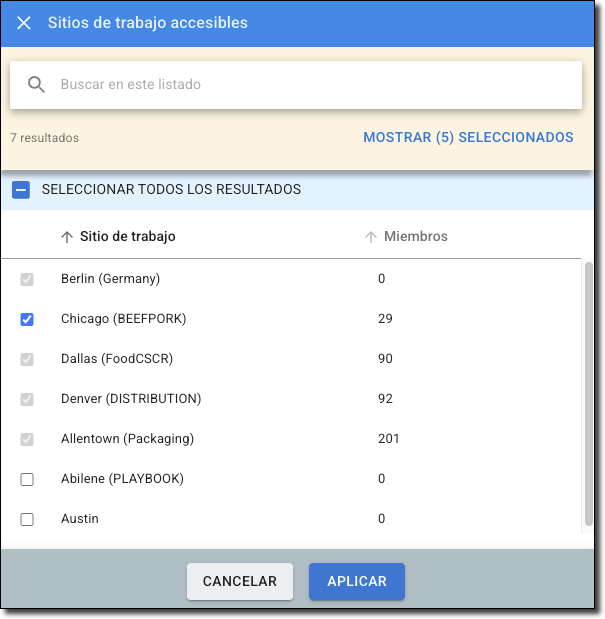Image resolution: width=605 pixels, height=619 pixels.
Task: Click the Berlin (Germany) disabled checkbox
Action: 27,279
